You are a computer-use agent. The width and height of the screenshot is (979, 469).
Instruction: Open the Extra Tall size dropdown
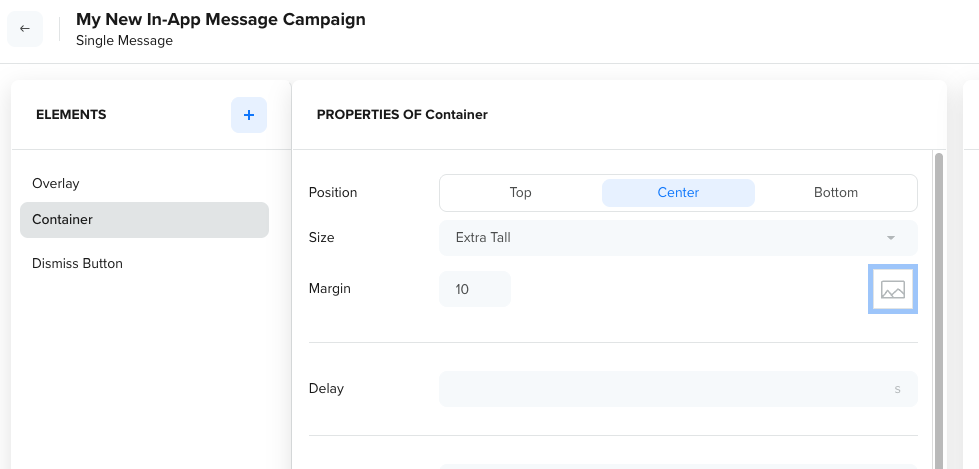pyautogui.click(x=678, y=238)
